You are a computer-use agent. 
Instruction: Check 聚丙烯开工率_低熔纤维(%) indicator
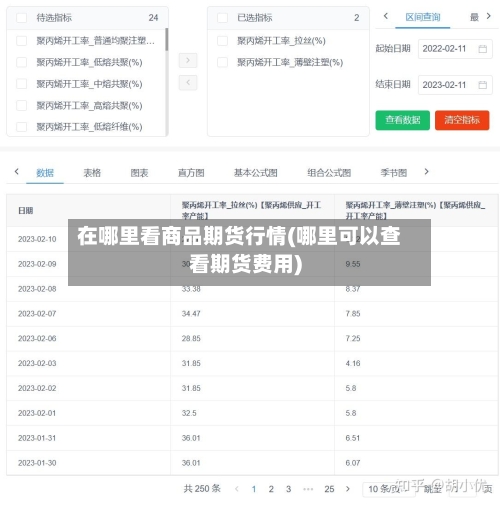click(x=22, y=127)
